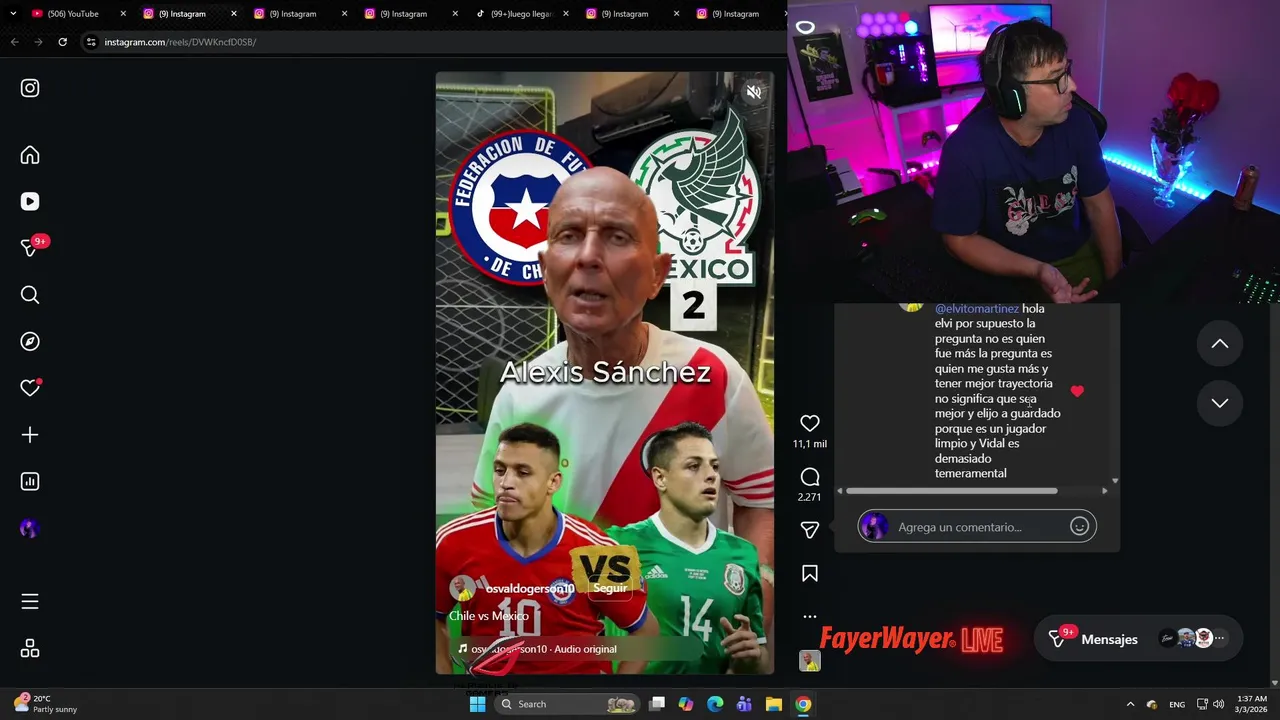Go to the next reel with down chevron

(1220, 403)
